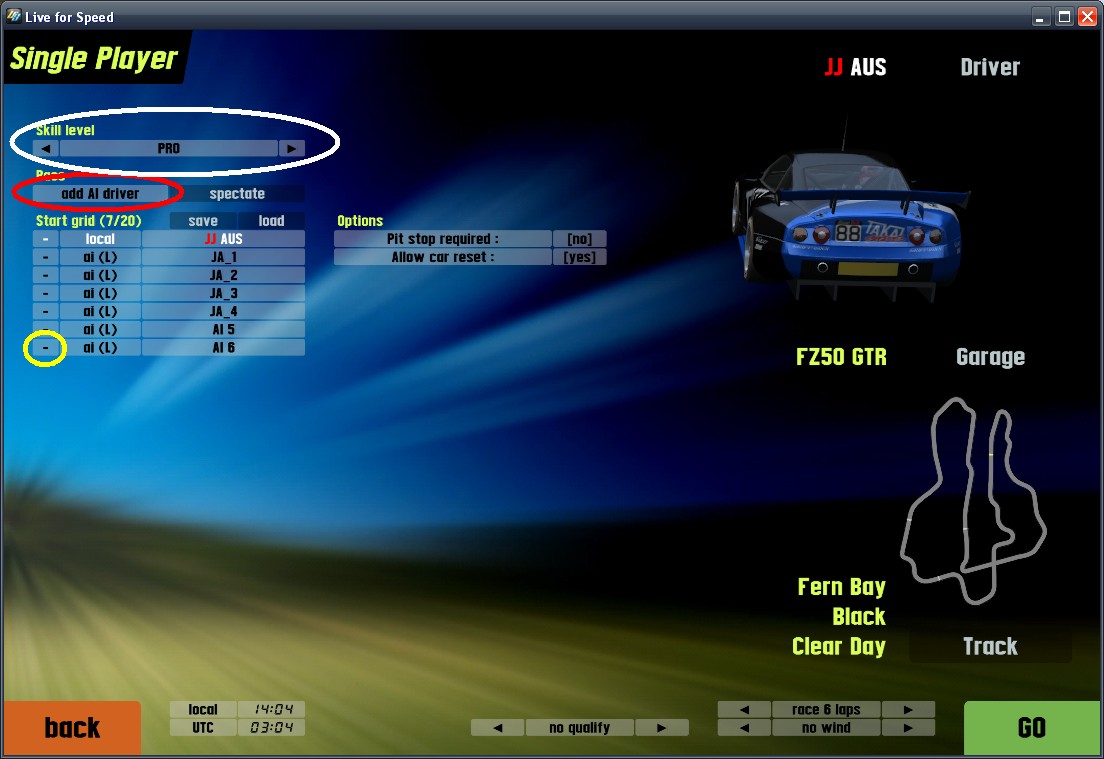Click the ai (L) cell beside JA_1

[x=100, y=258]
